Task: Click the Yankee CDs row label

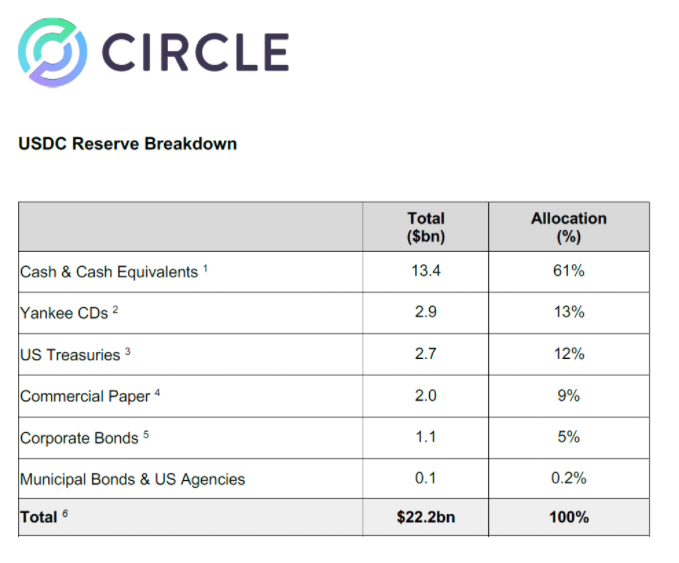Action: 64,313
